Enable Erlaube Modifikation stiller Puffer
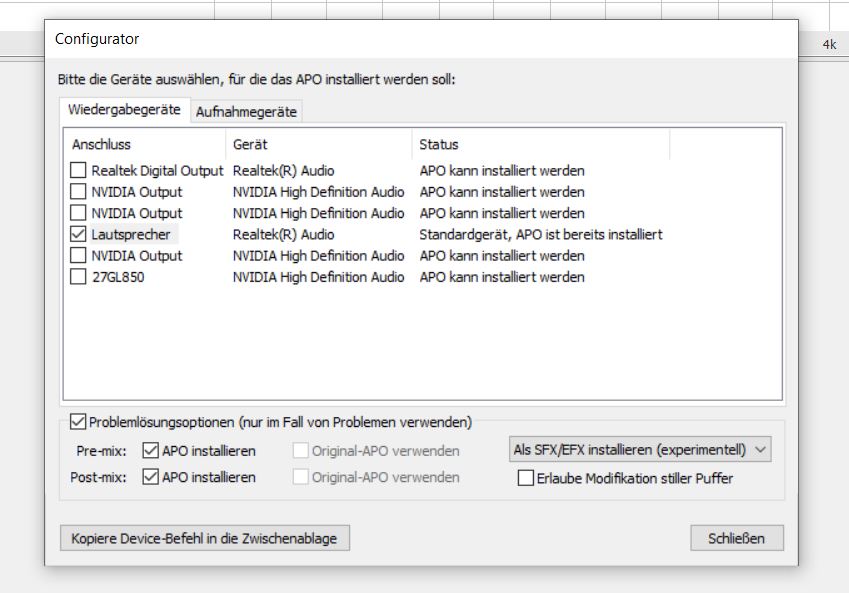The height and width of the screenshot is (593, 849). tap(525, 478)
